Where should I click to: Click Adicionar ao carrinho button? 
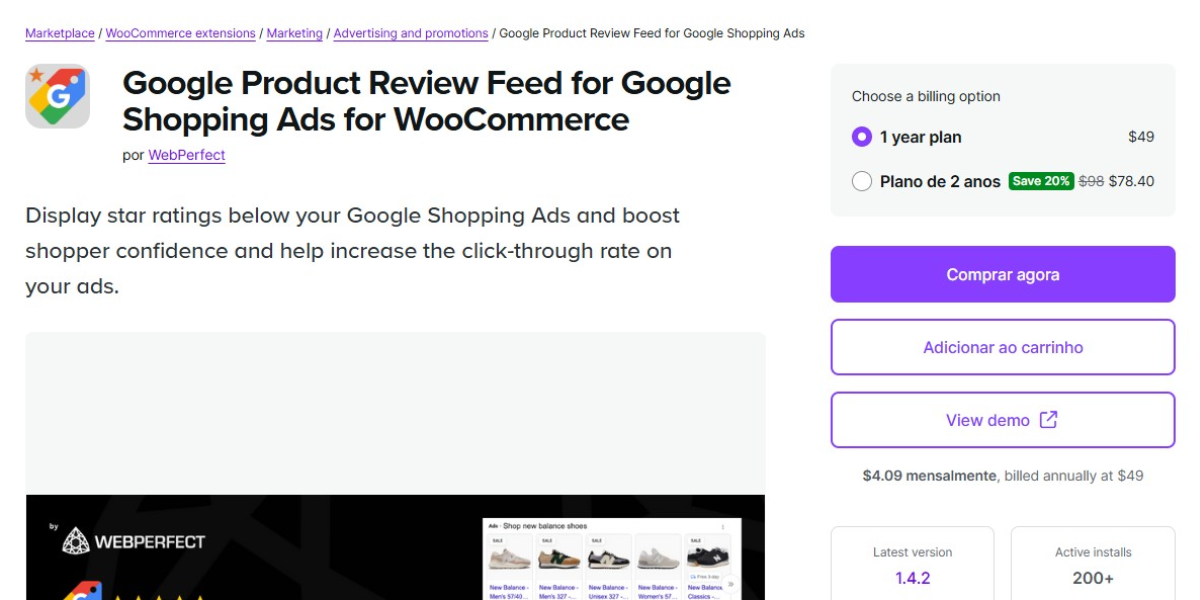(x=1003, y=347)
